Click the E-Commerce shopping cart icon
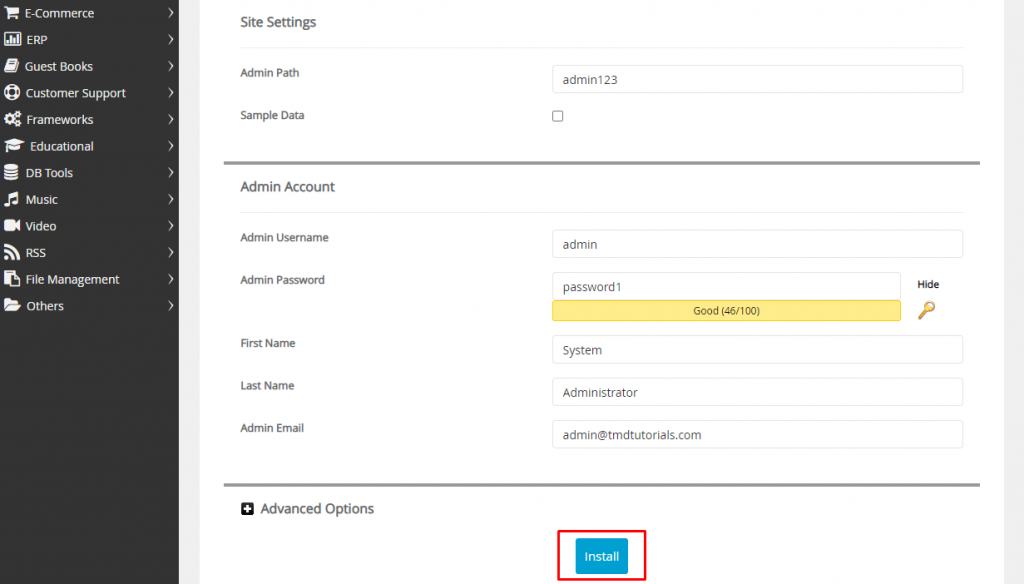Viewport: 1024px width, 584px height. pos(12,13)
